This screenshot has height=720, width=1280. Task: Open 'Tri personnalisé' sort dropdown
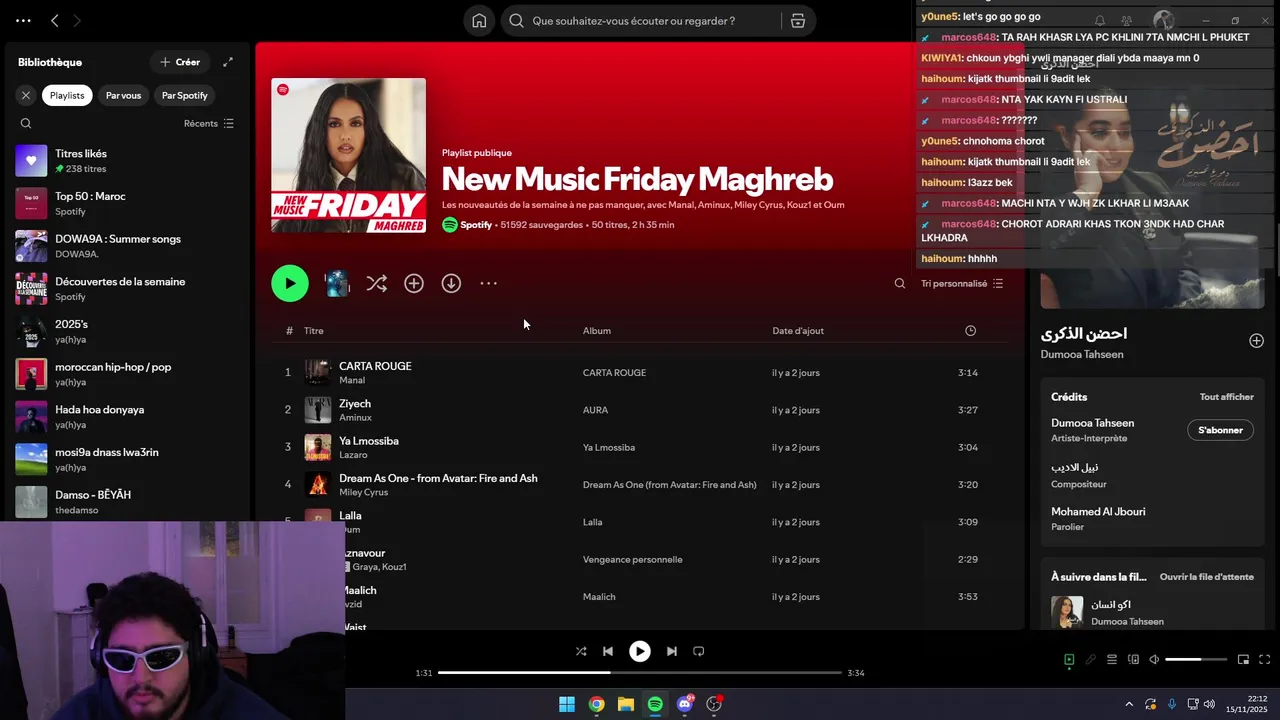click(x=962, y=283)
